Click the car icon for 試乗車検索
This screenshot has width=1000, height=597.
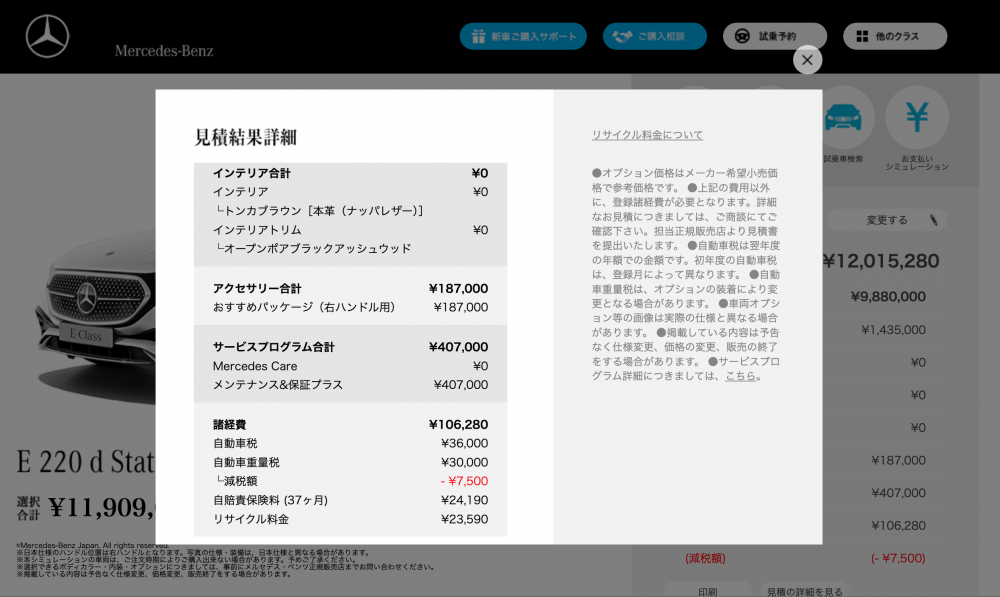click(x=843, y=117)
